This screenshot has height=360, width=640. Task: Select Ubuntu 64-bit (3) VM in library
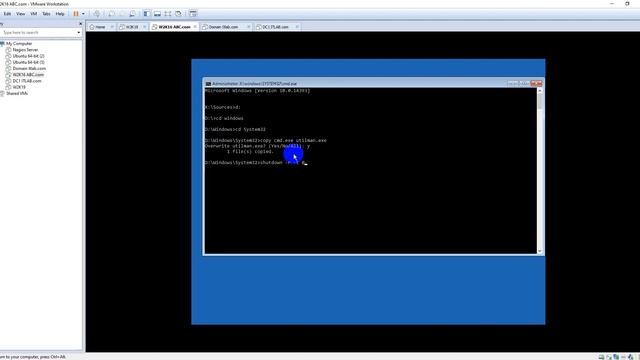click(28, 62)
